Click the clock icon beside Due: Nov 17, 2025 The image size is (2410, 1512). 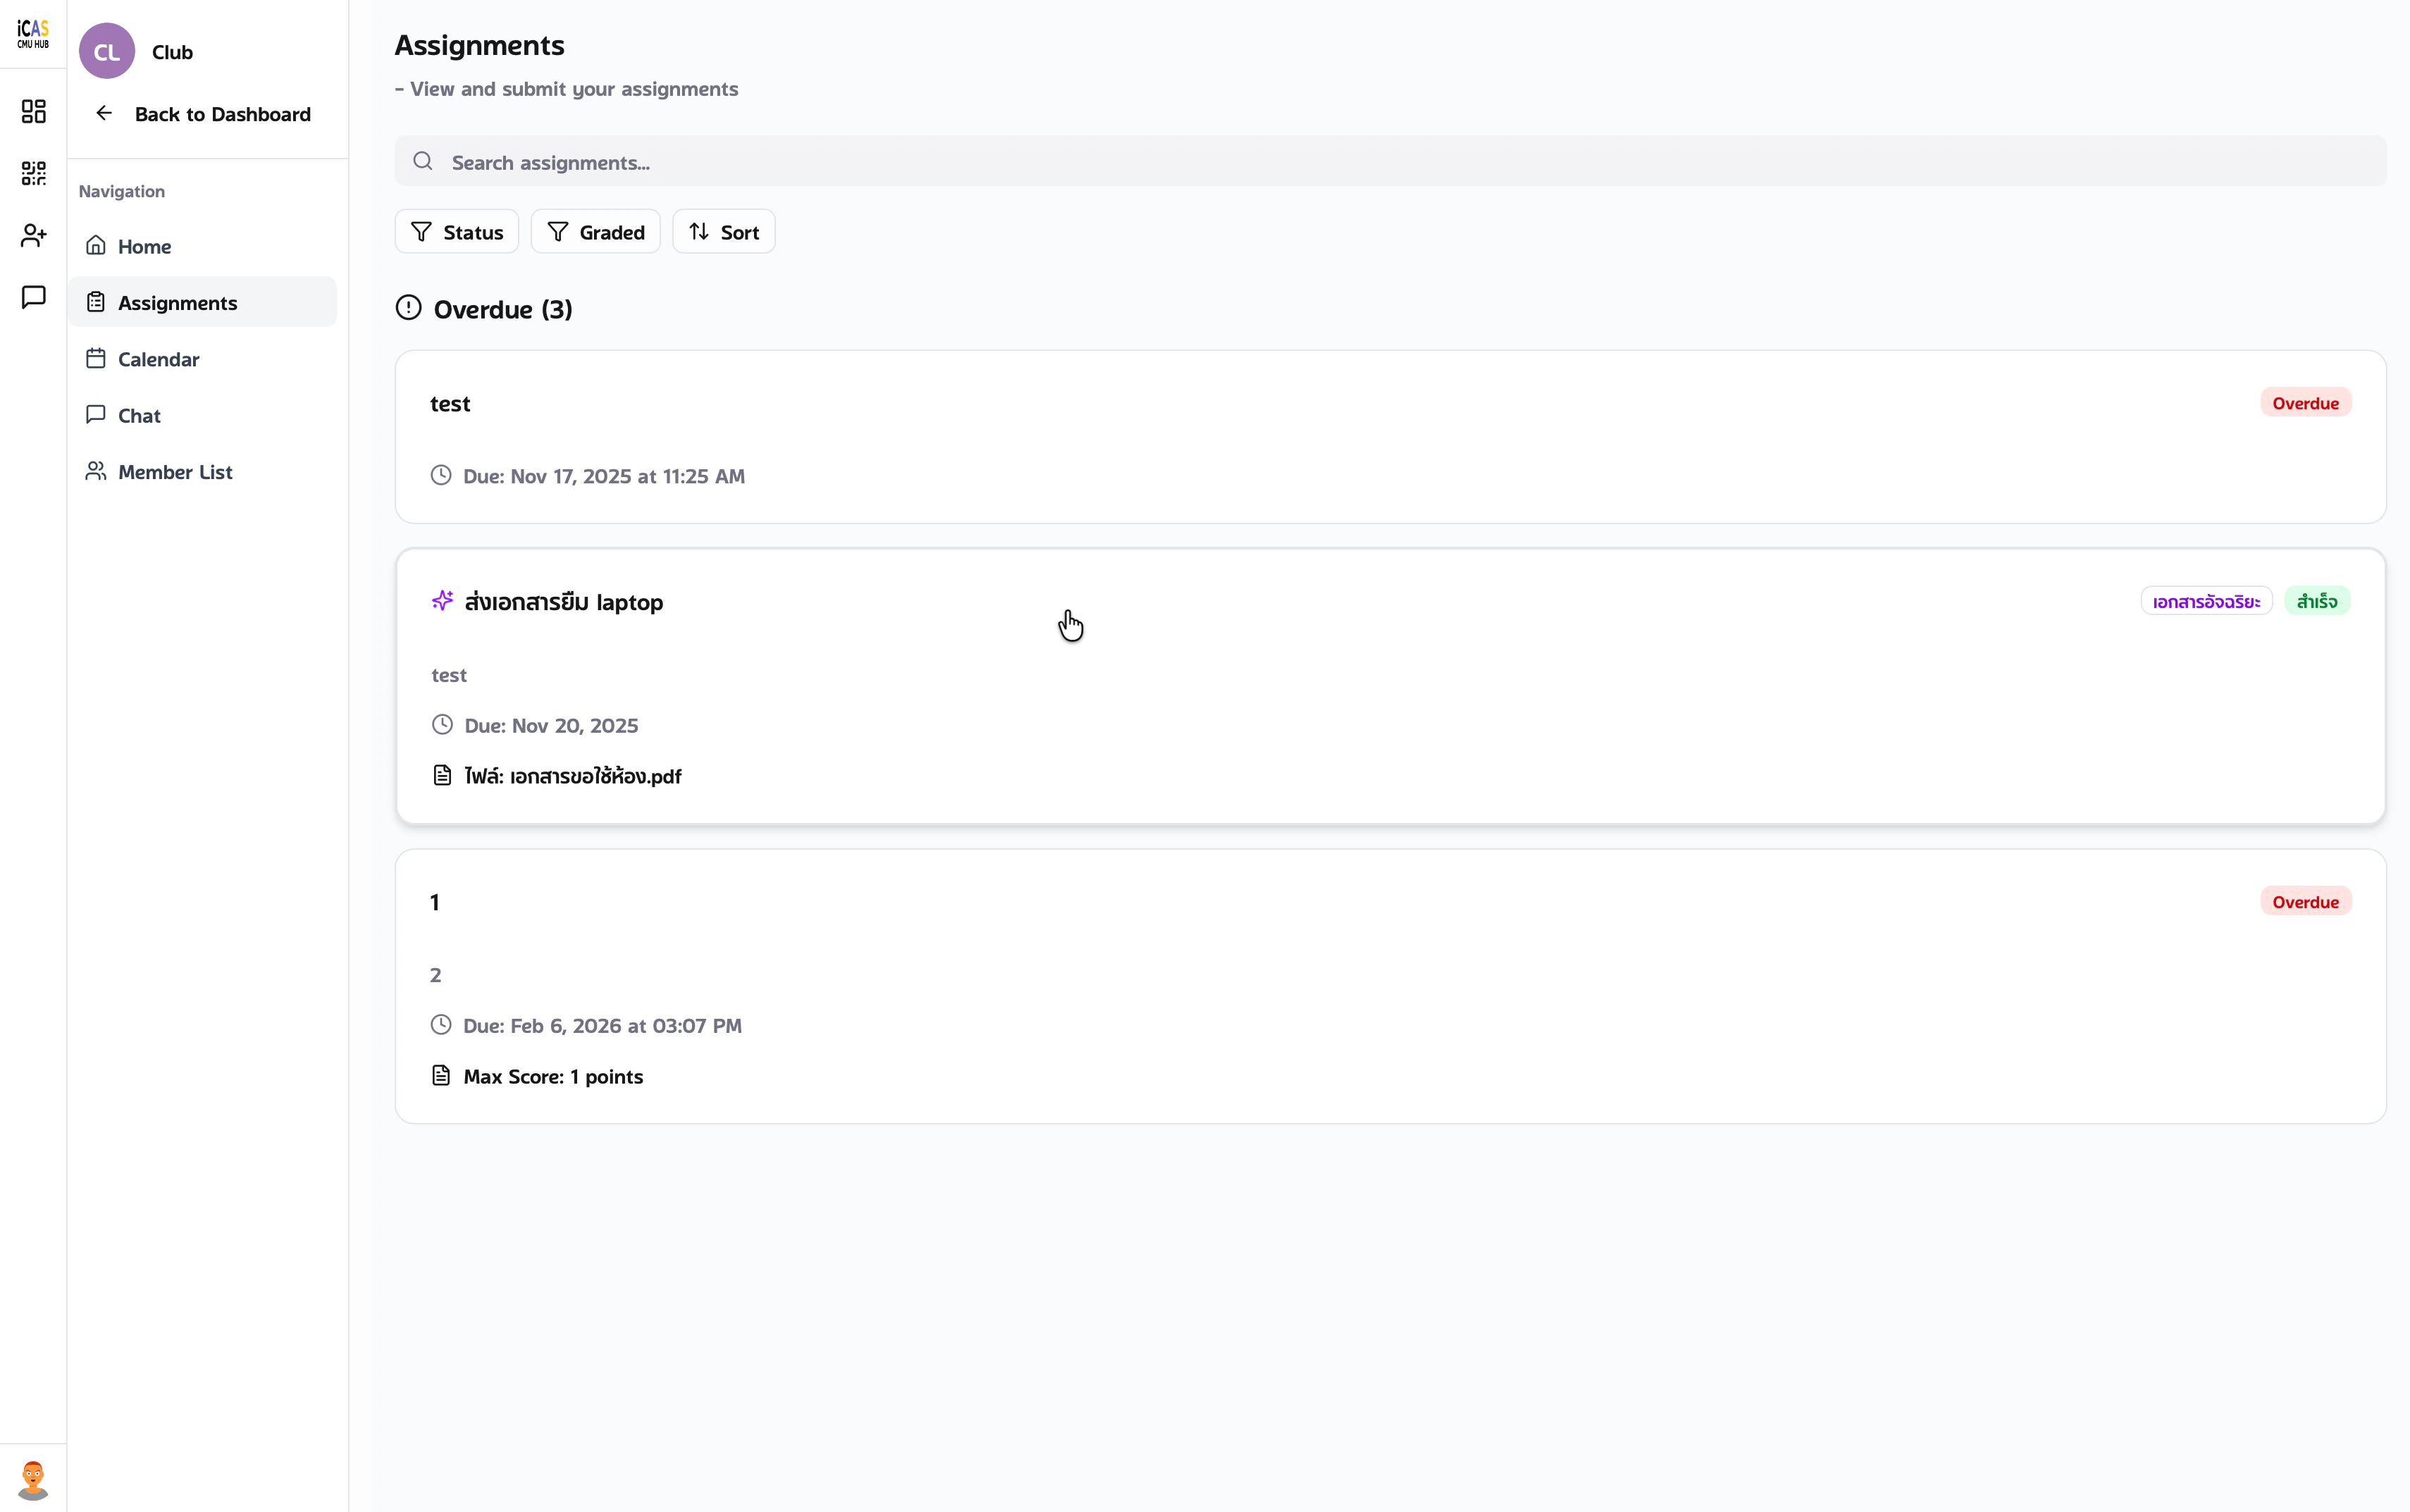441,475
